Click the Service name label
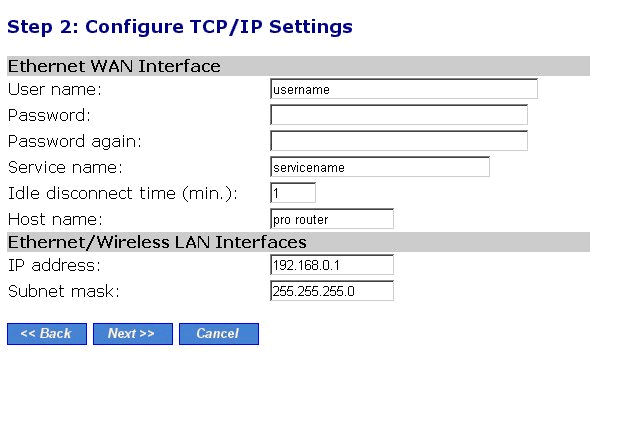The height and width of the screenshot is (448, 627). click(x=65, y=167)
